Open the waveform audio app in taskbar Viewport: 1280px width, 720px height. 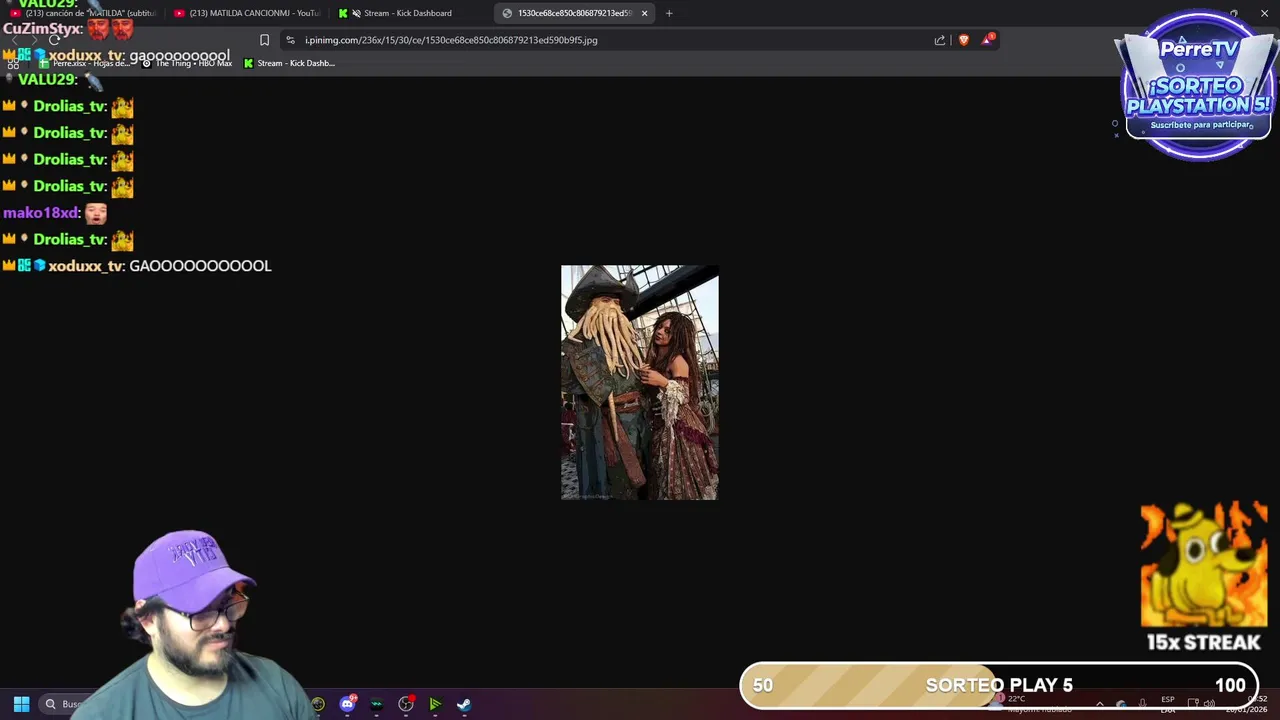[x=376, y=704]
